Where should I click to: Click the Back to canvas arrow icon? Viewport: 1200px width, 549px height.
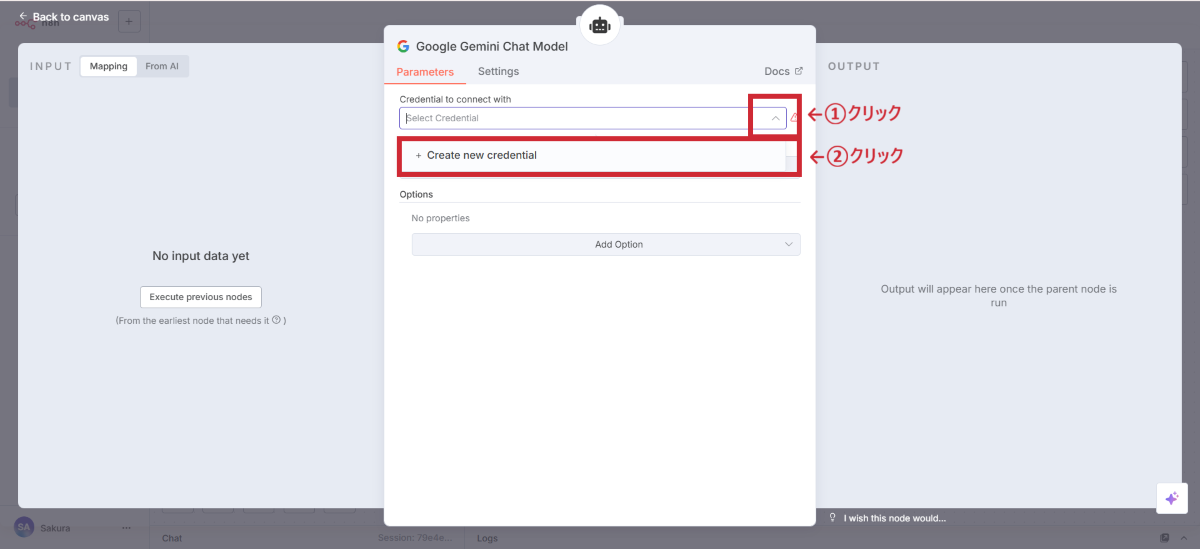click(23, 17)
